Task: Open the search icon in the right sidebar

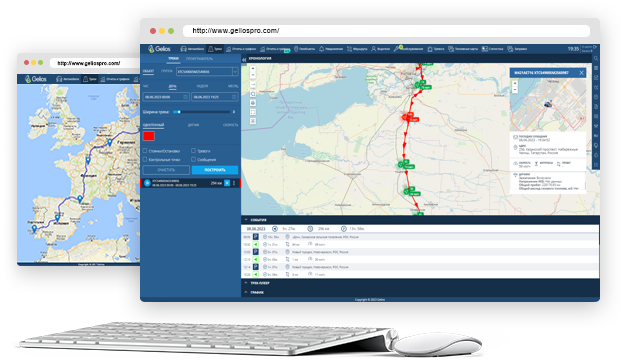Action: pyautogui.click(x=596, y=59)
